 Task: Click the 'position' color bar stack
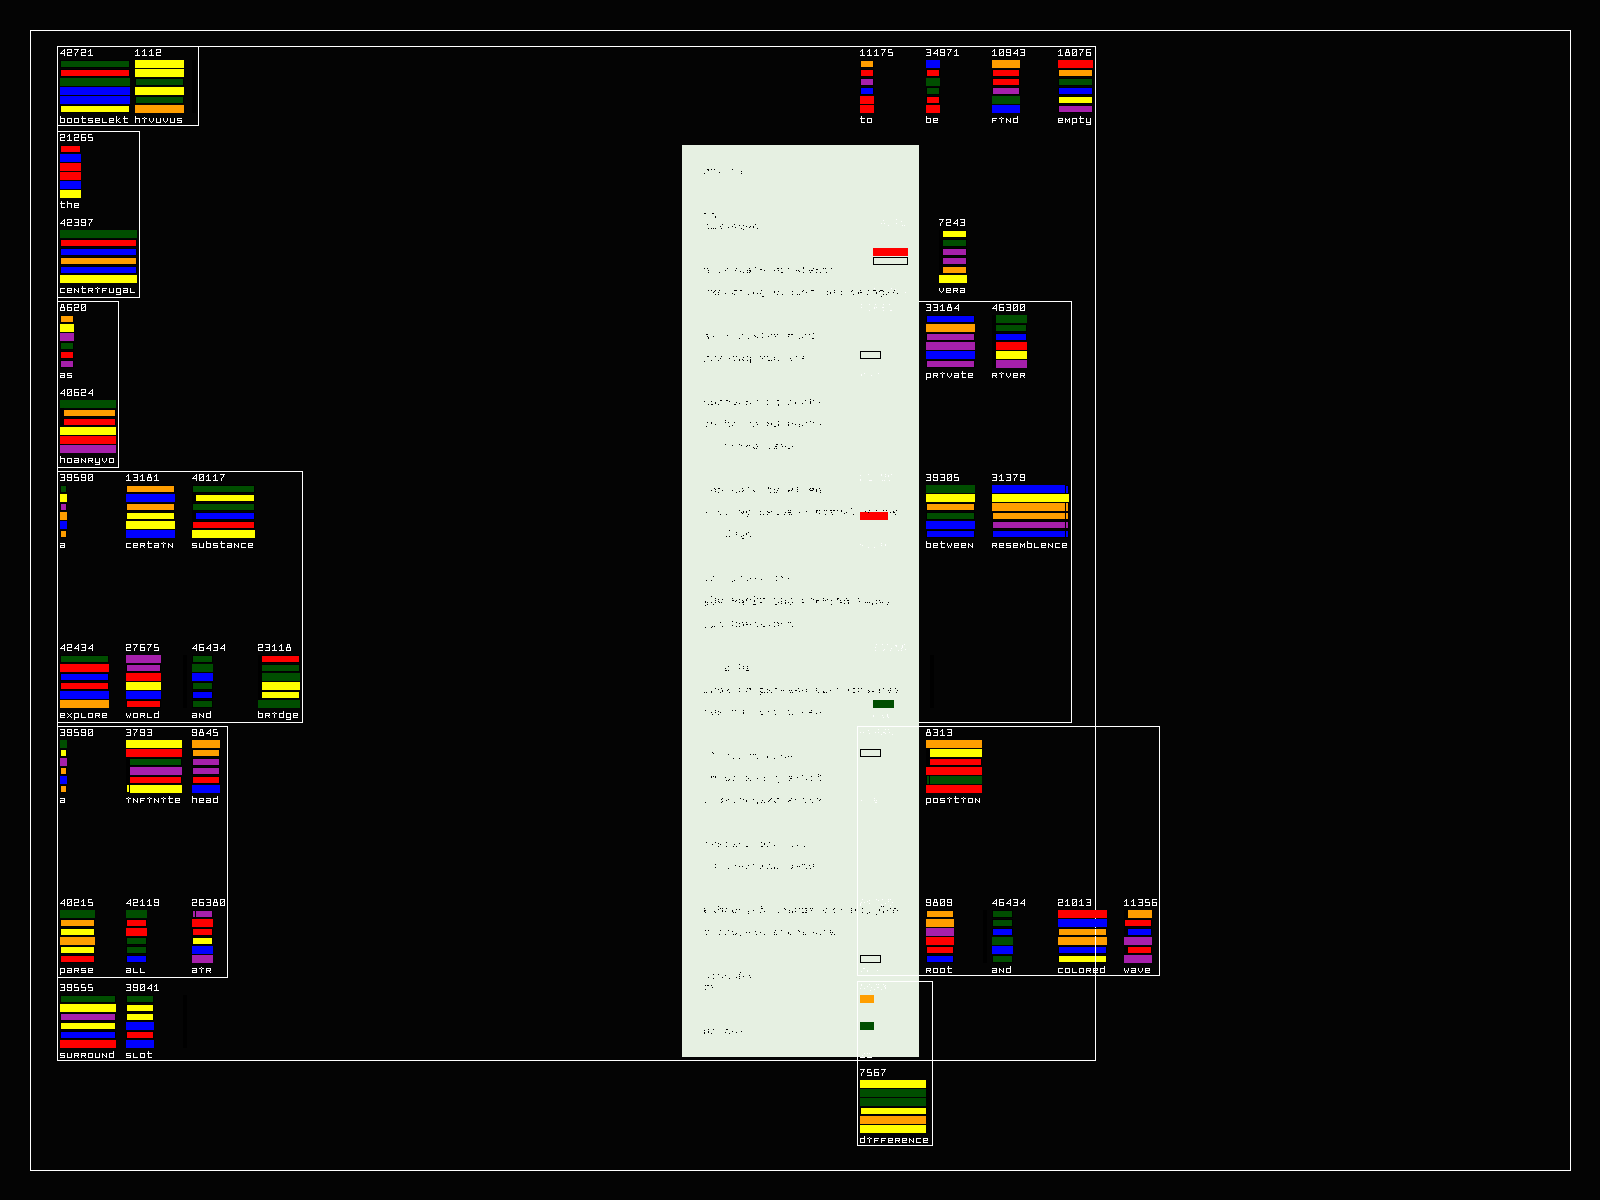(x=954, y=766)
